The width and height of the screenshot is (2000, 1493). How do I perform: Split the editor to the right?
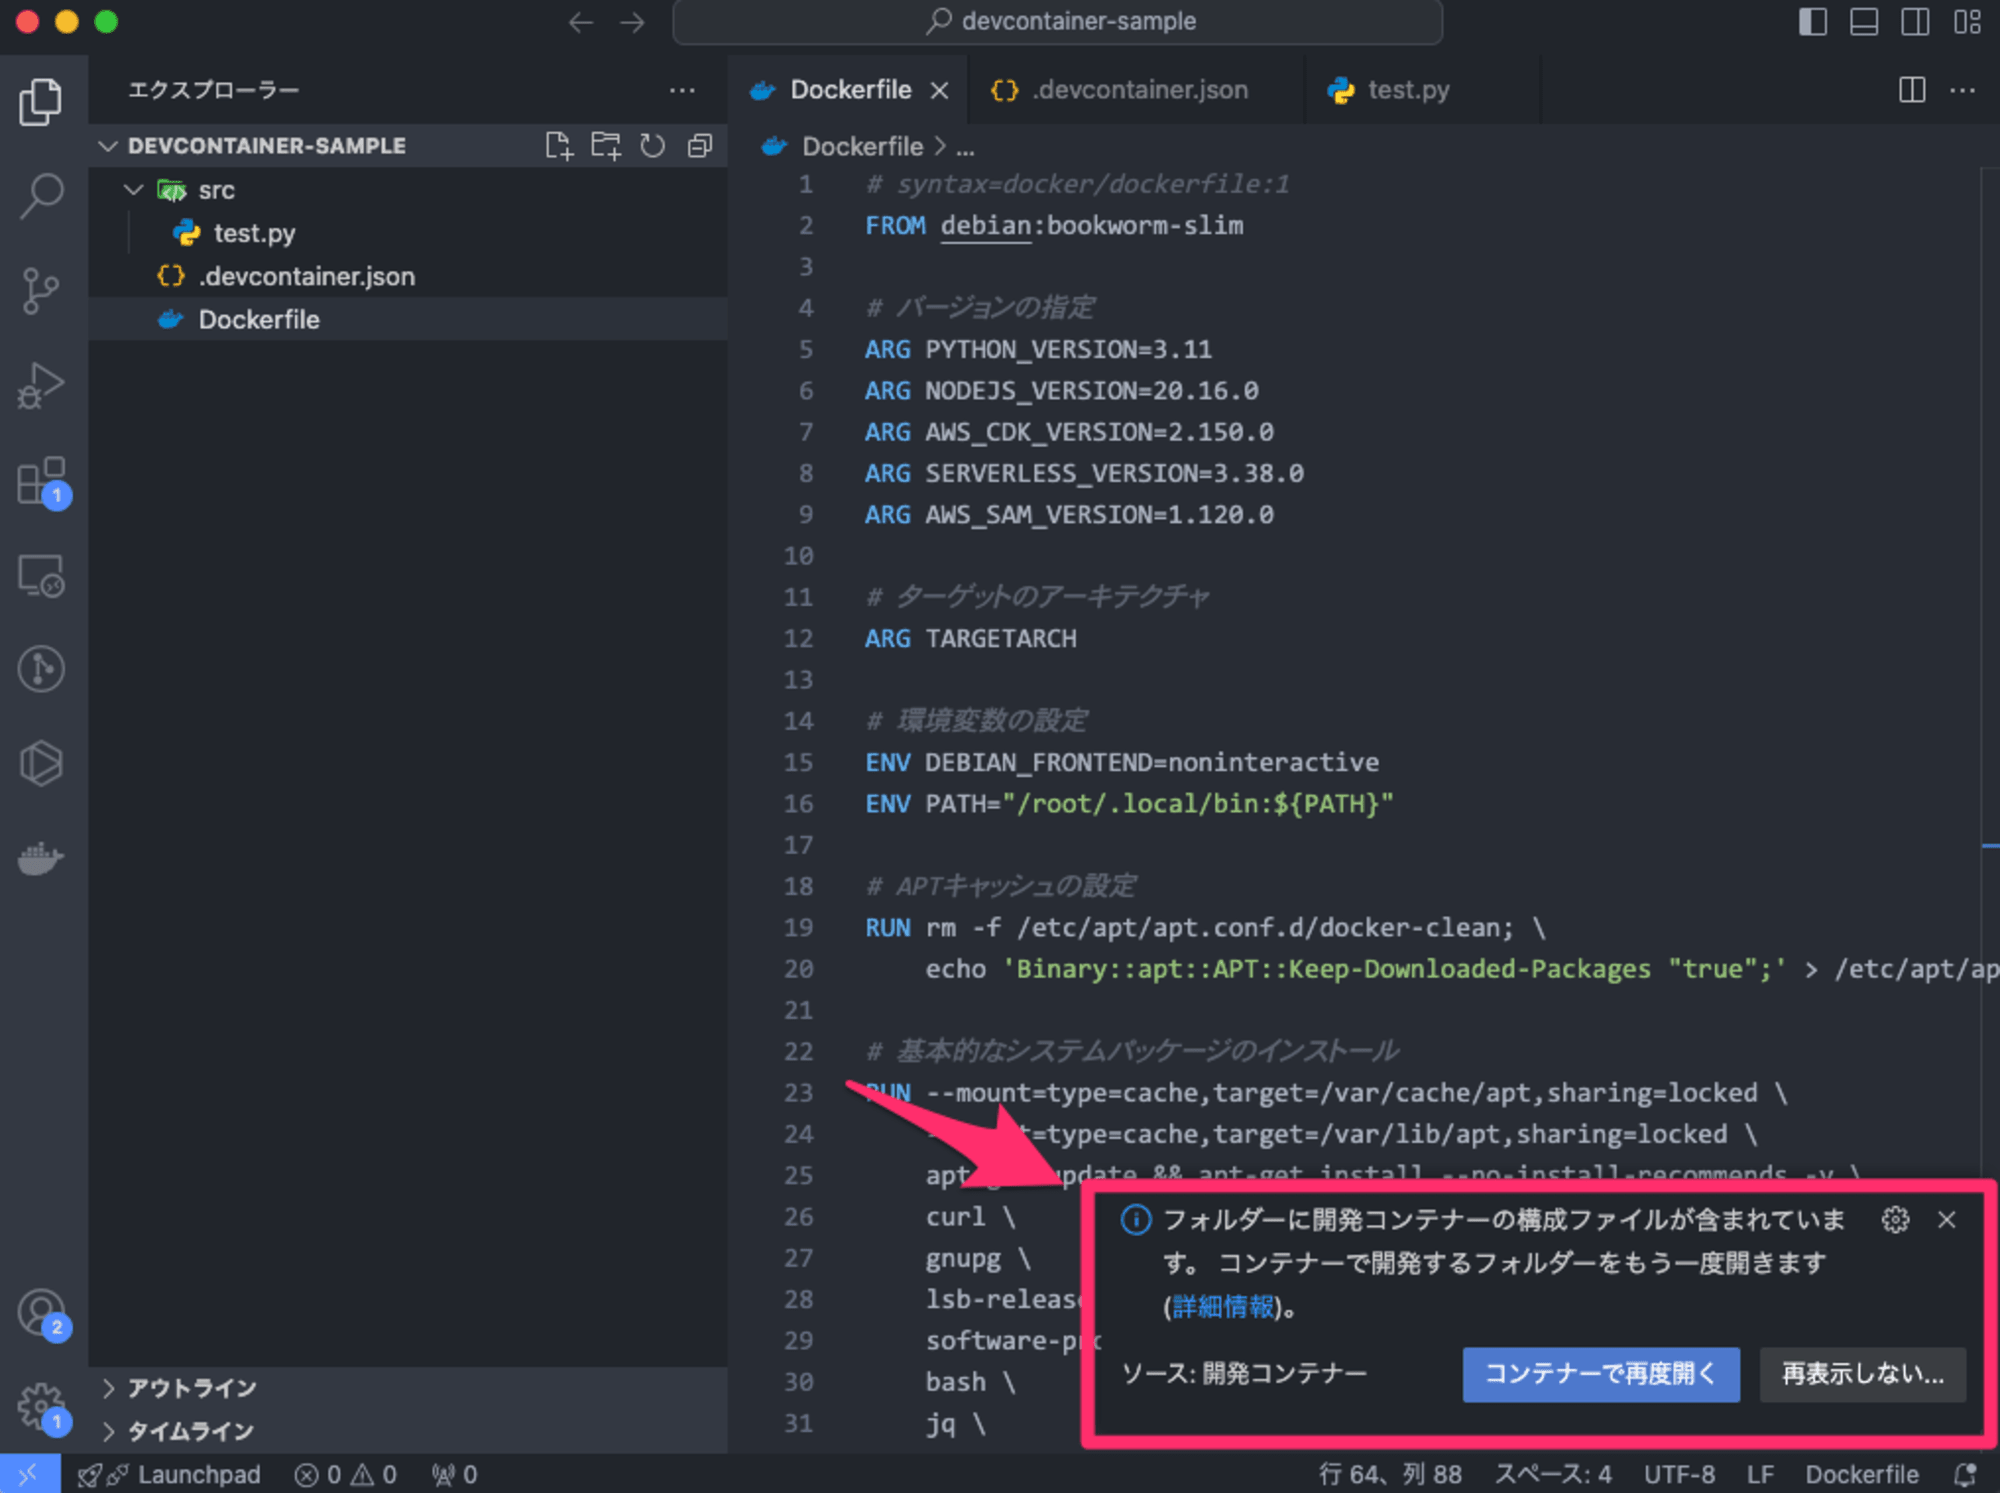tap(1911, 90)
